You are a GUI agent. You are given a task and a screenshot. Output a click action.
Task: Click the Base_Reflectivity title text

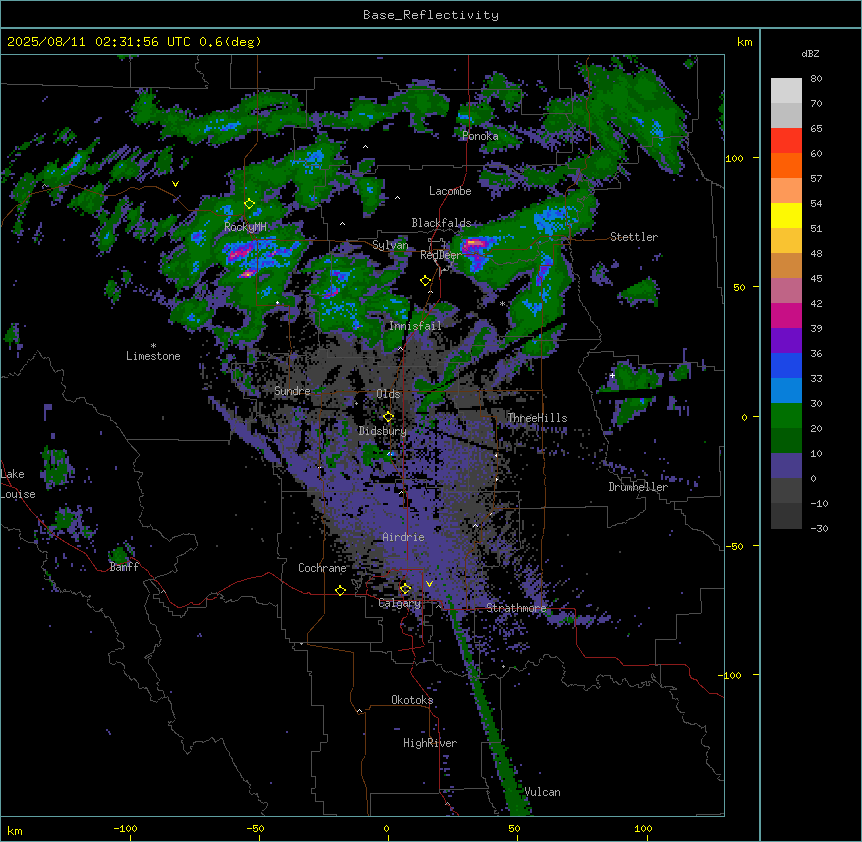pos(430,15)
